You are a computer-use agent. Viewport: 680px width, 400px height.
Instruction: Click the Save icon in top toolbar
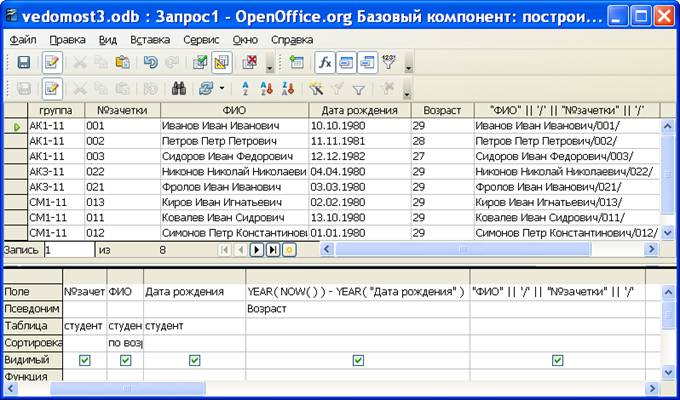pos(23,63)
